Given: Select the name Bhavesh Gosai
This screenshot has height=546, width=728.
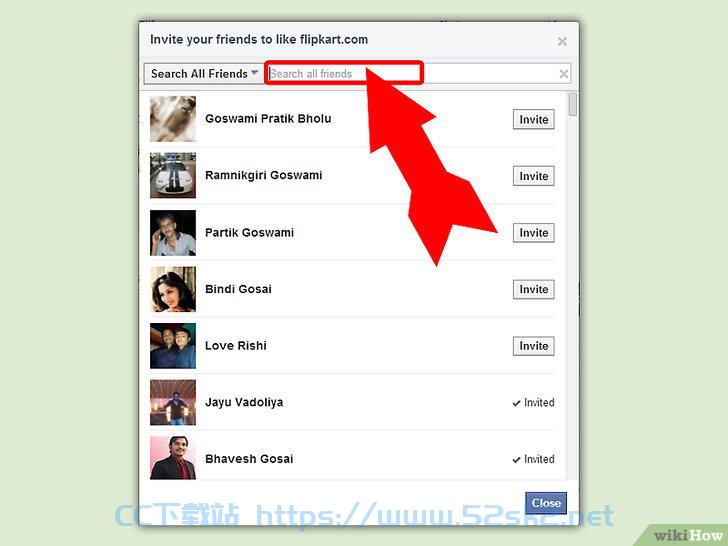Looking at the screenshot, I should tap(249, 459).
